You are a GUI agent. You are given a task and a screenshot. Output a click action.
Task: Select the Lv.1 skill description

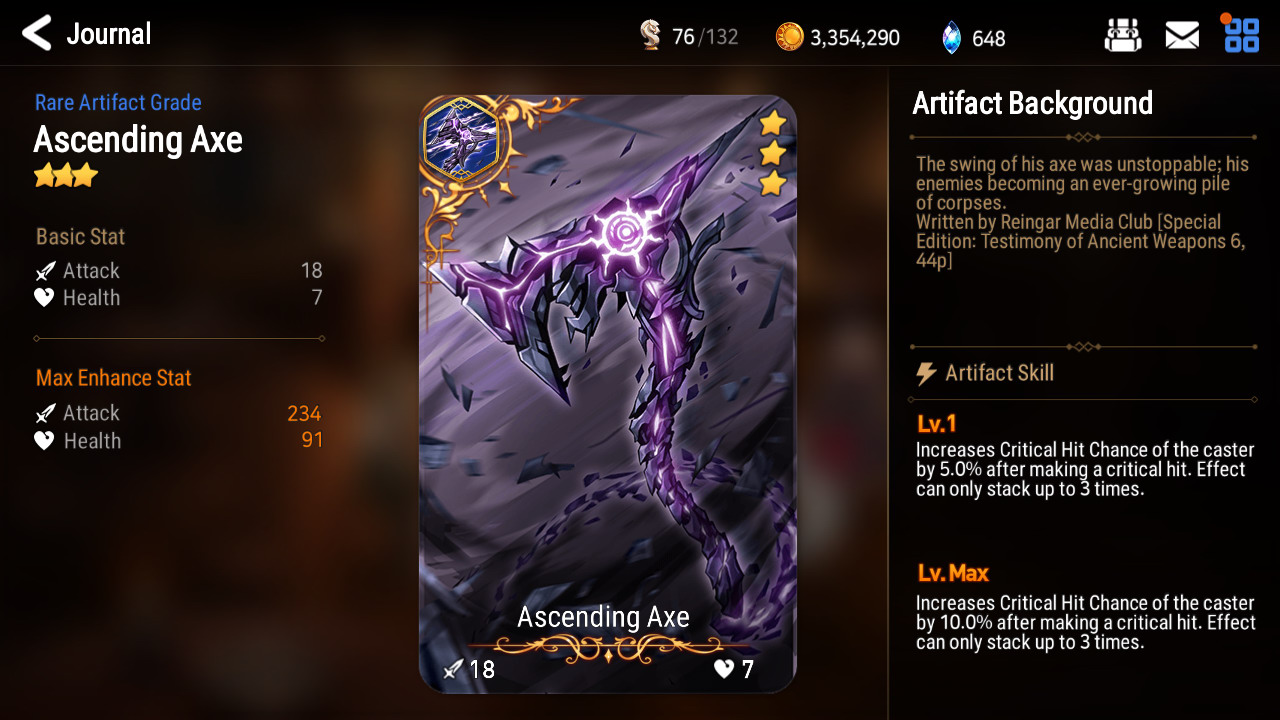(1085, 470)
